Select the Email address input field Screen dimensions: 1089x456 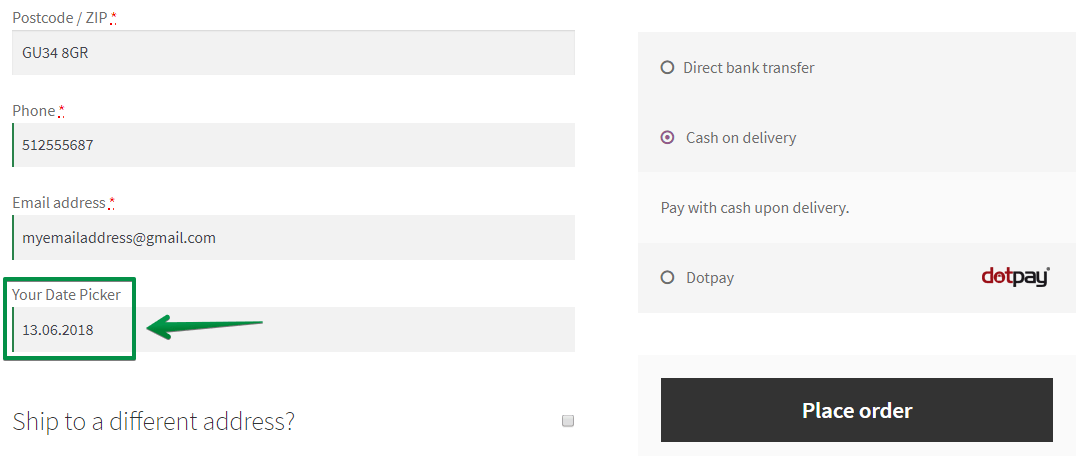pos(293,237)
